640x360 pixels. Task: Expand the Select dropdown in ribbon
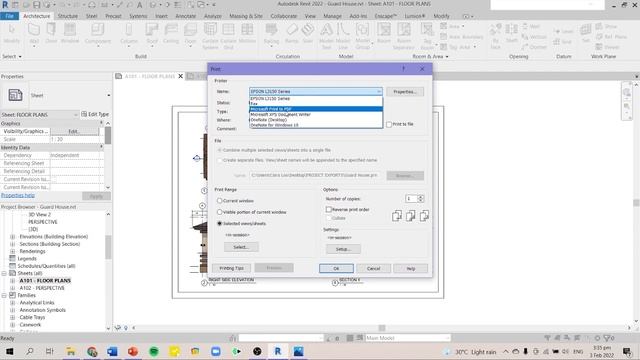(x=11, y=56)
